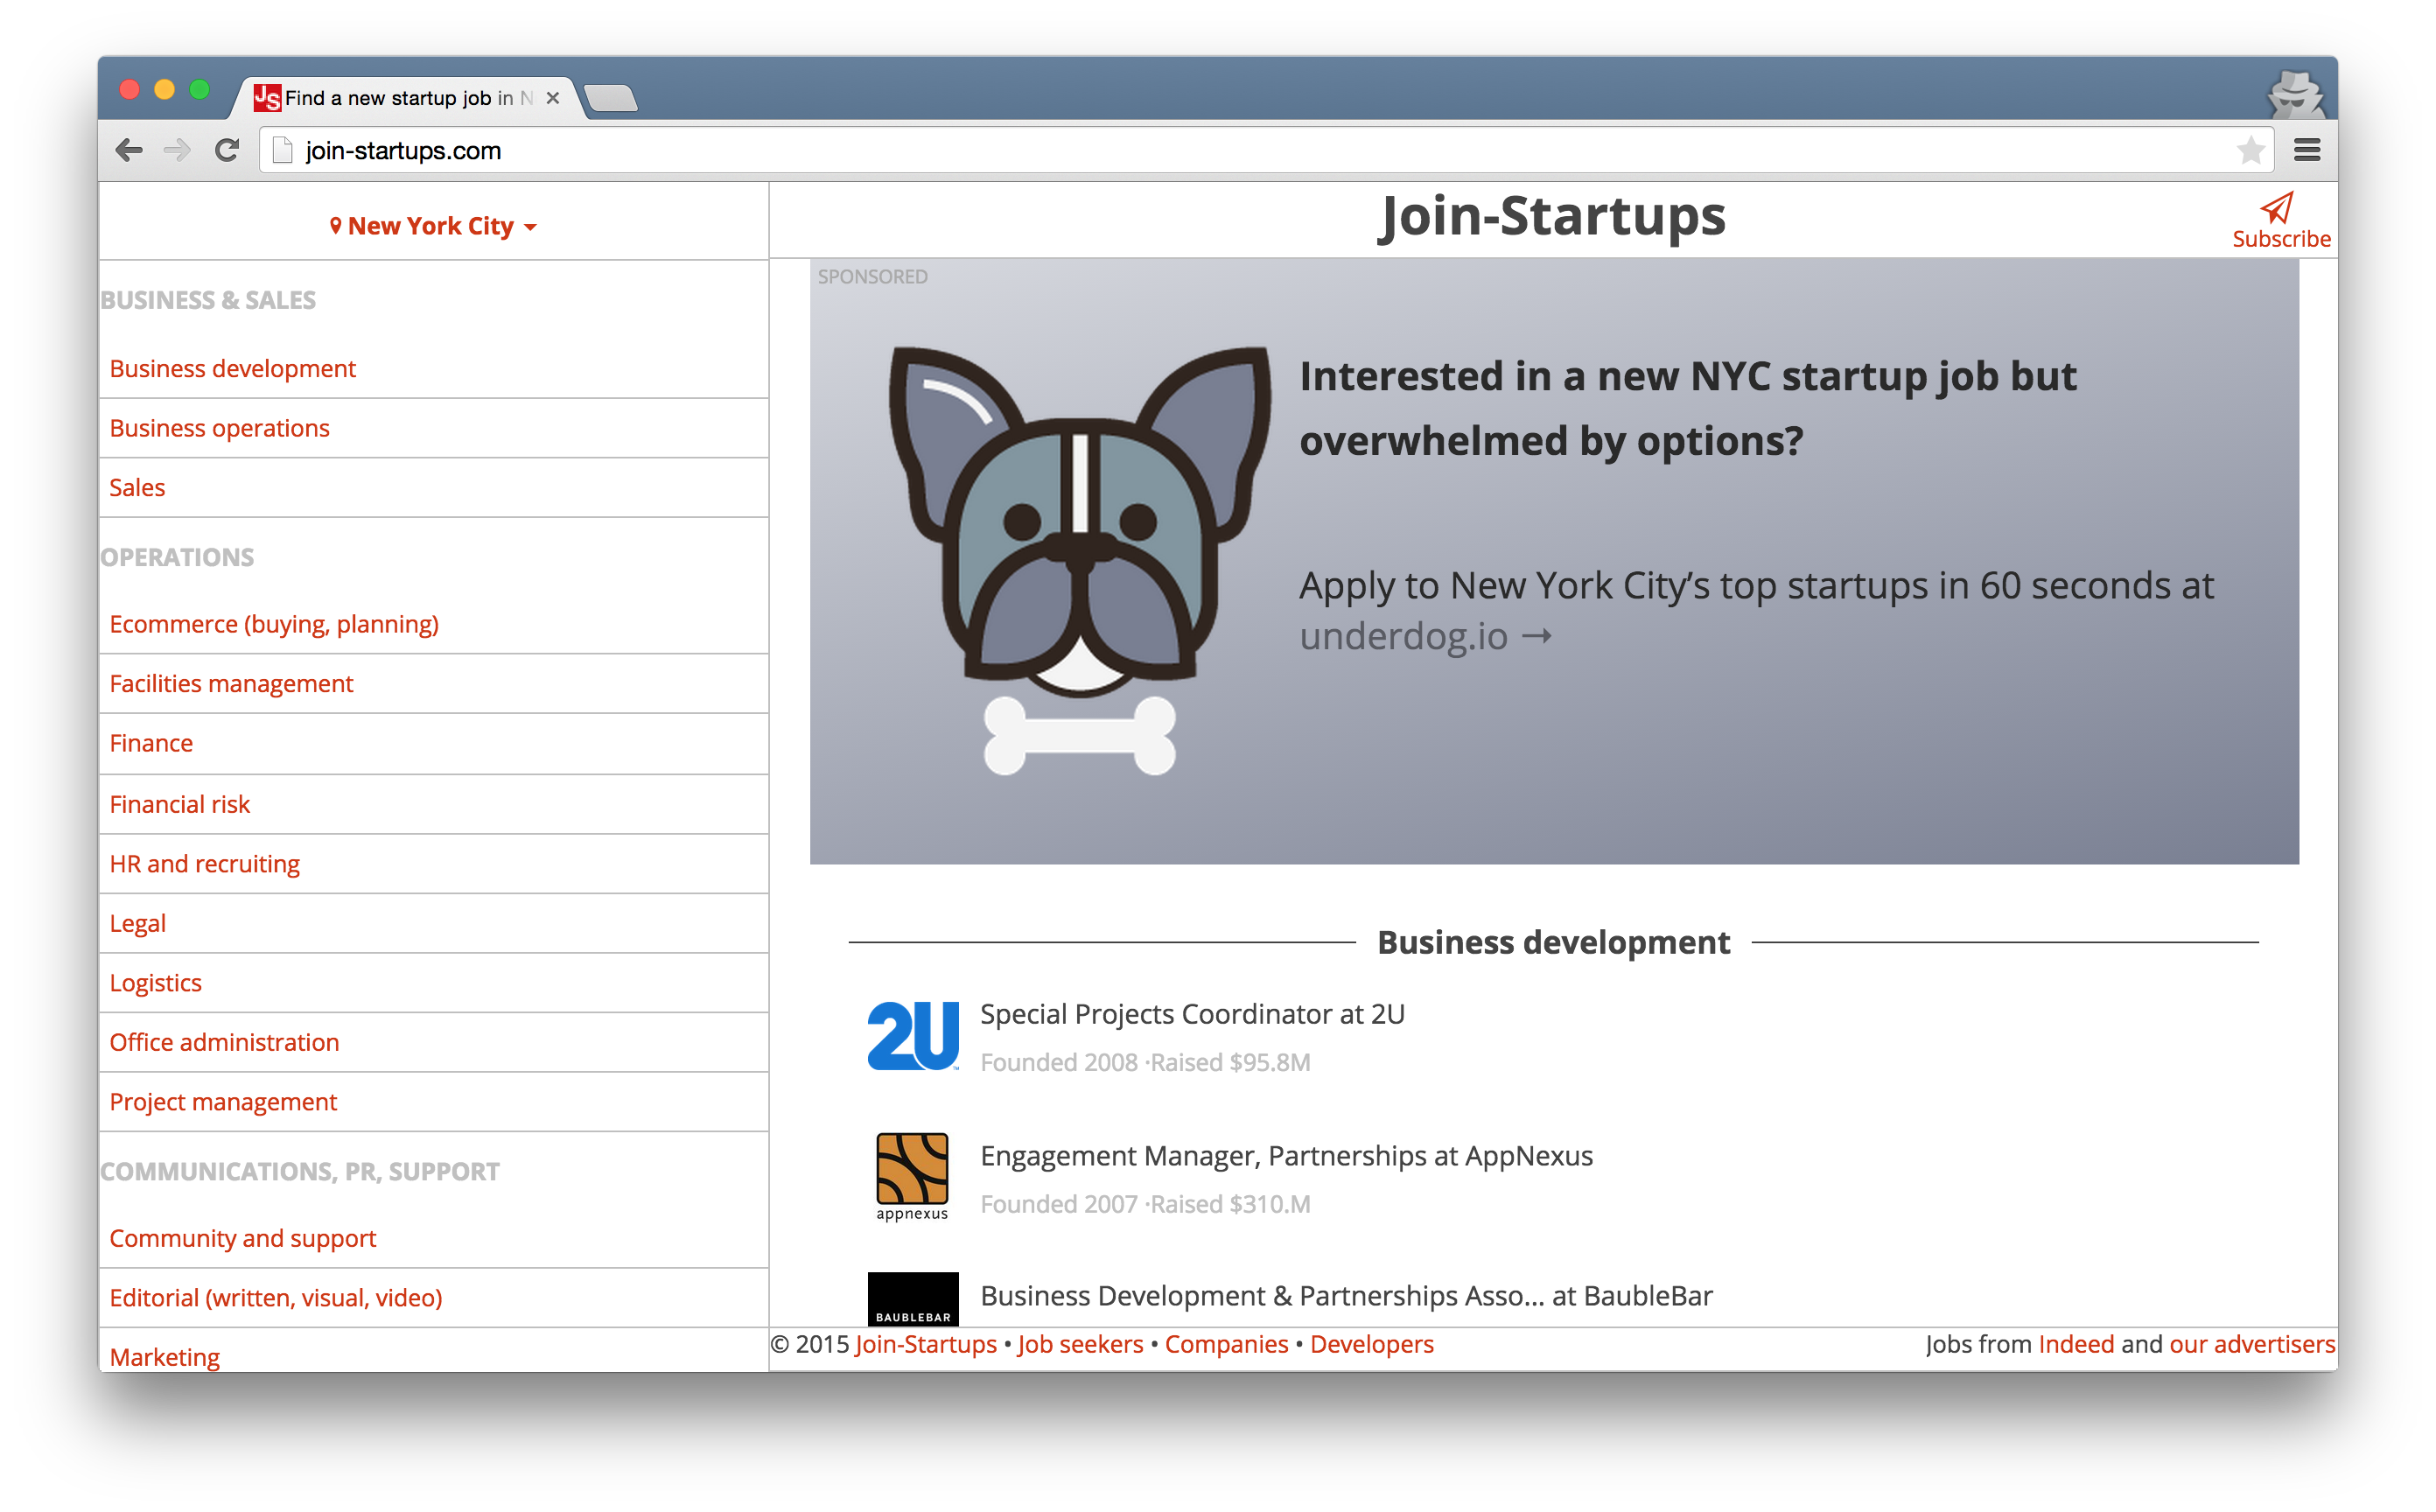The height and width of the screenshot is (1512, 2436).
Task: Click the page icon in address bar
Action: (x=283, y=150)
